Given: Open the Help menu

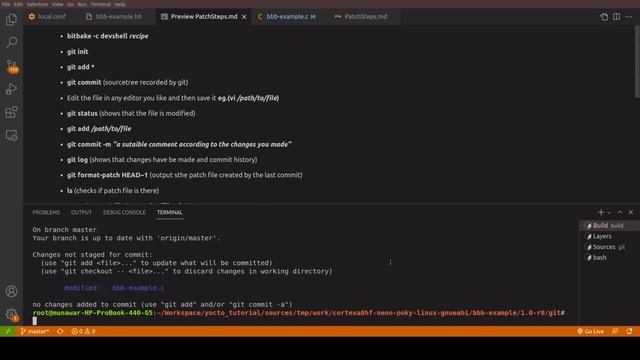Looking at the screenshot, I should coord(120,4).
